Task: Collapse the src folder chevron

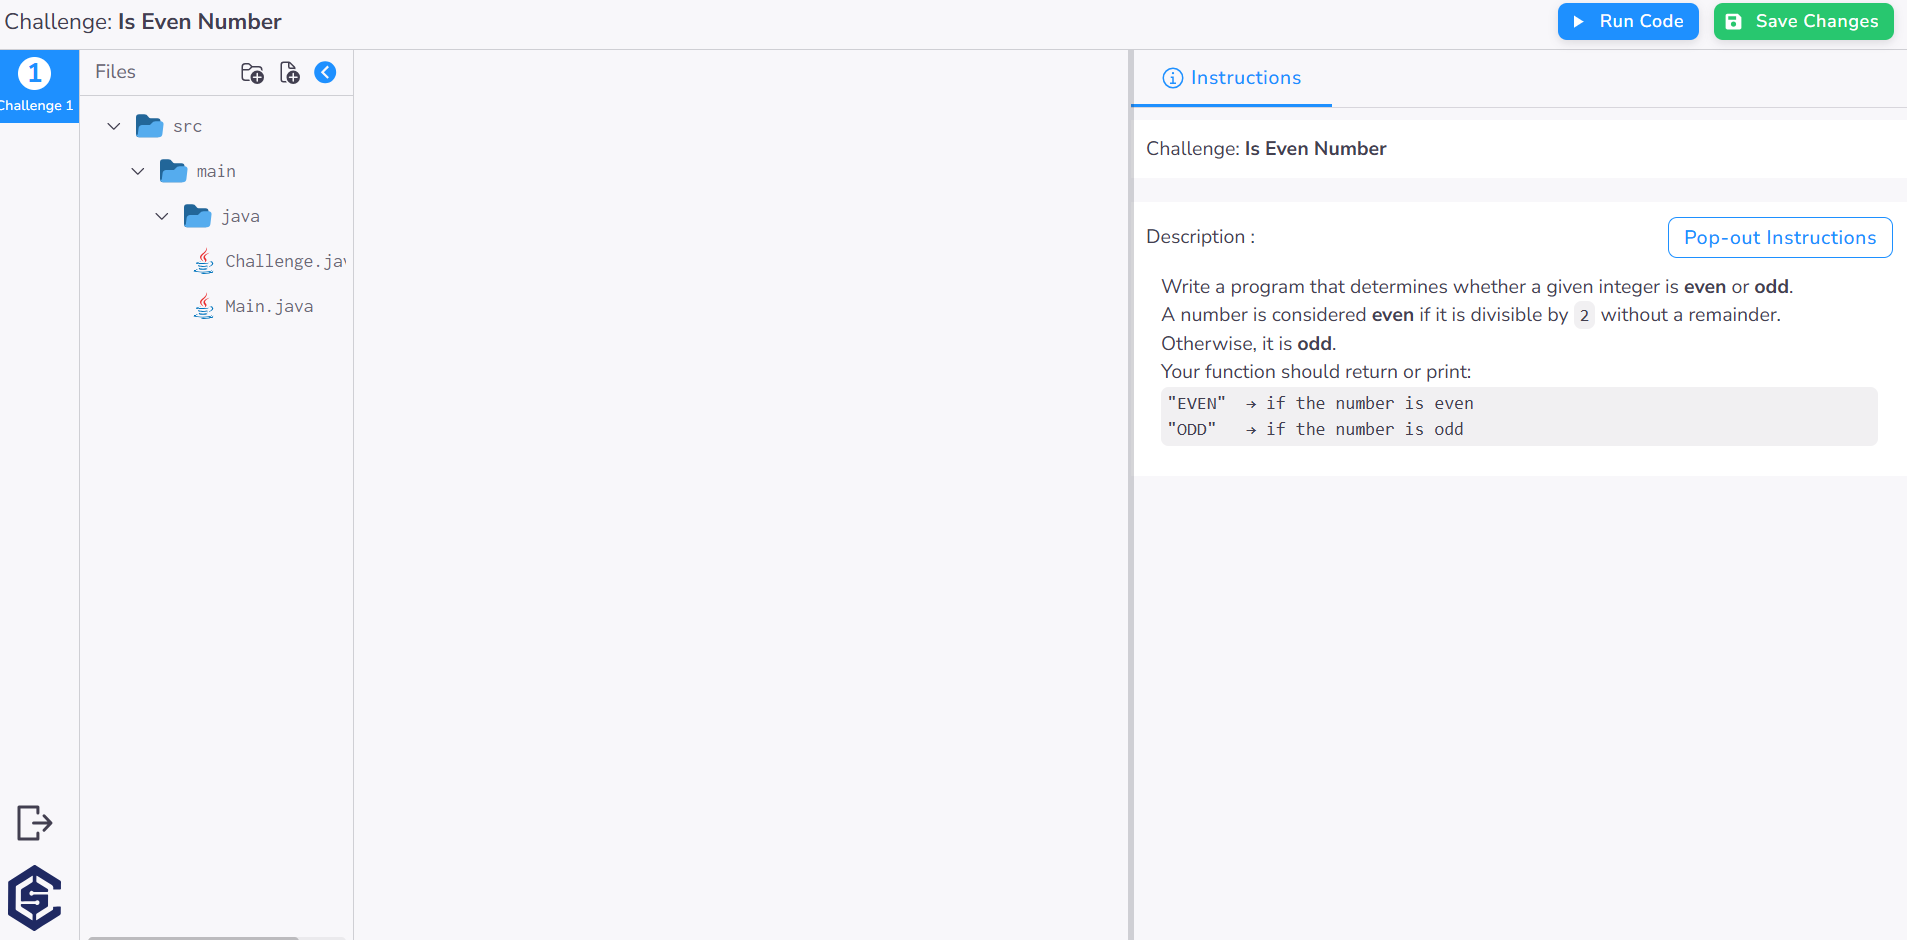Action: (112, 126)
